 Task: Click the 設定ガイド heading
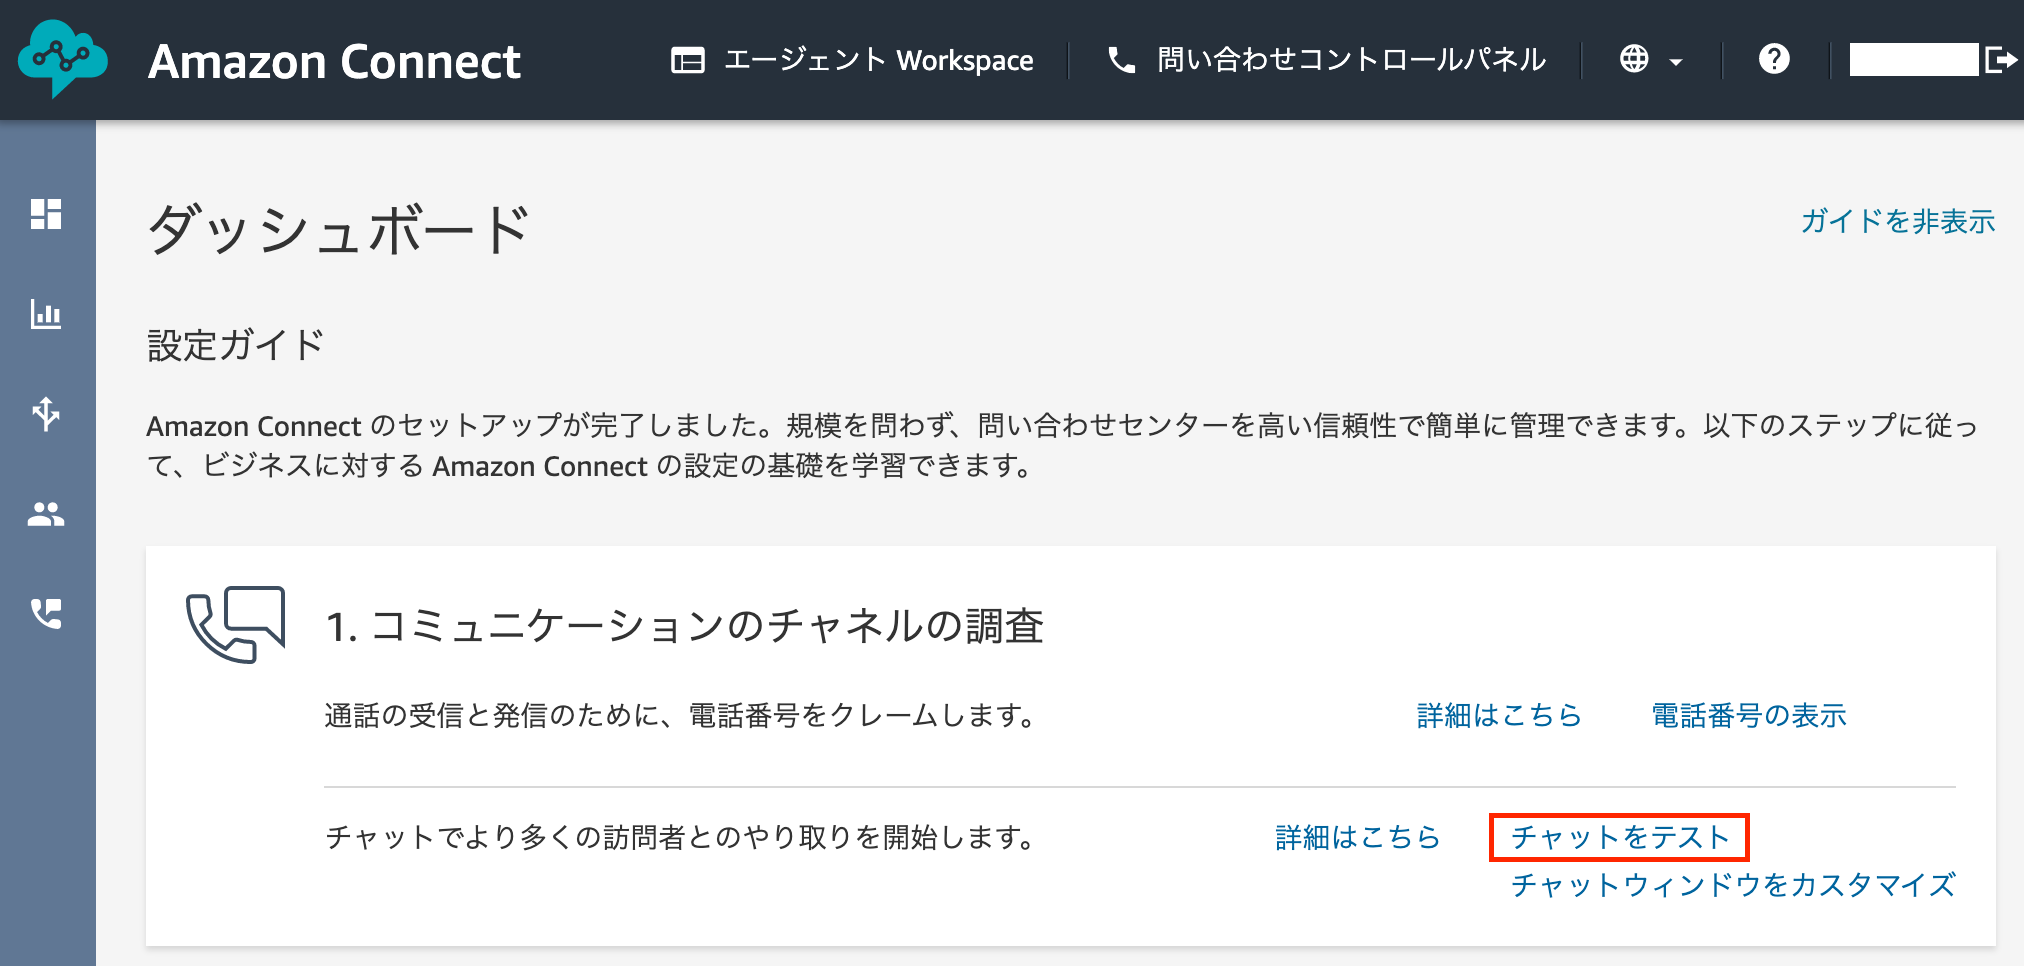[235, 345]
